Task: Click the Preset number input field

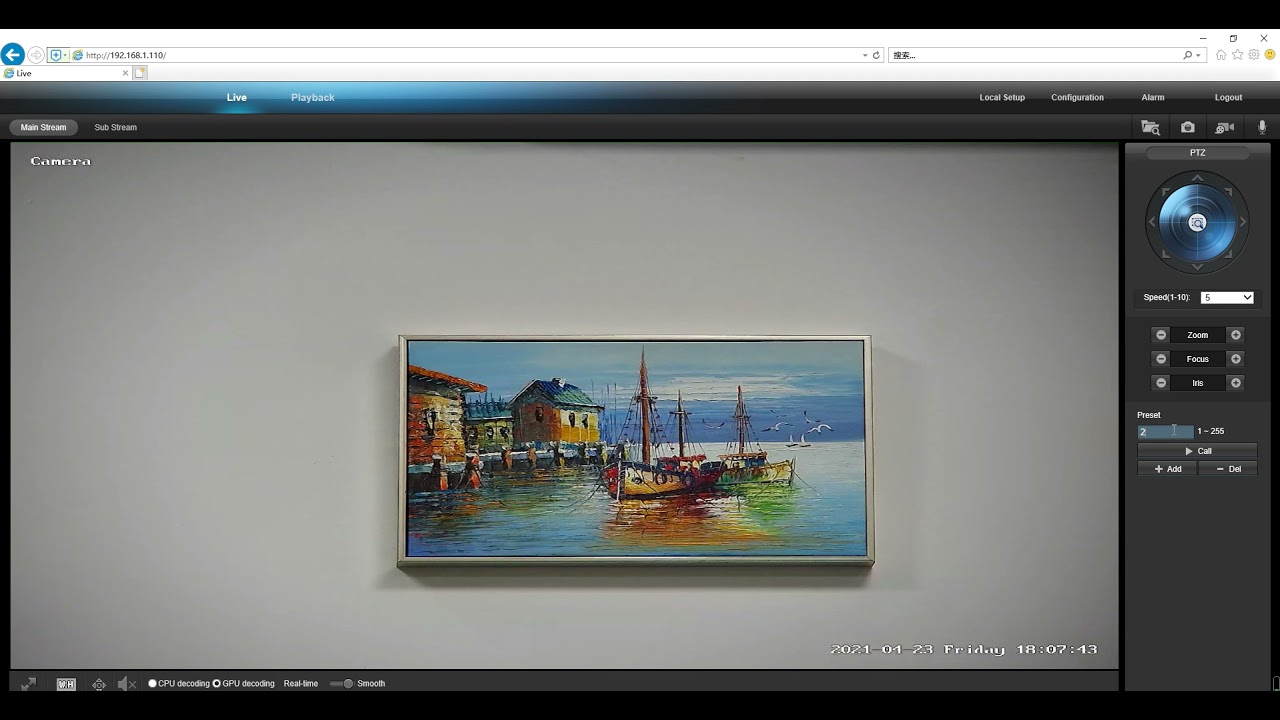Action: [1165, 431]
